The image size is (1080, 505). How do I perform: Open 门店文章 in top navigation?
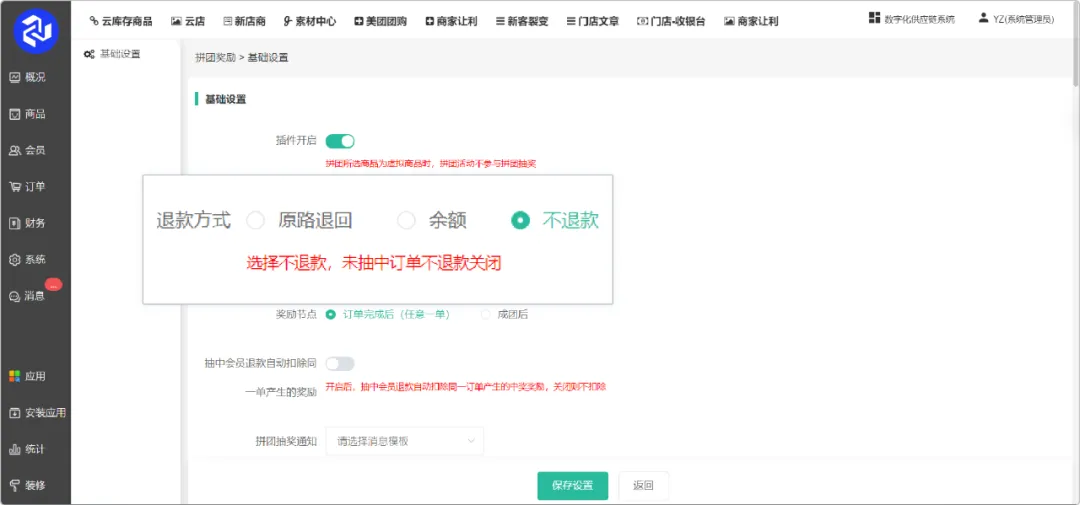(592, 21)
